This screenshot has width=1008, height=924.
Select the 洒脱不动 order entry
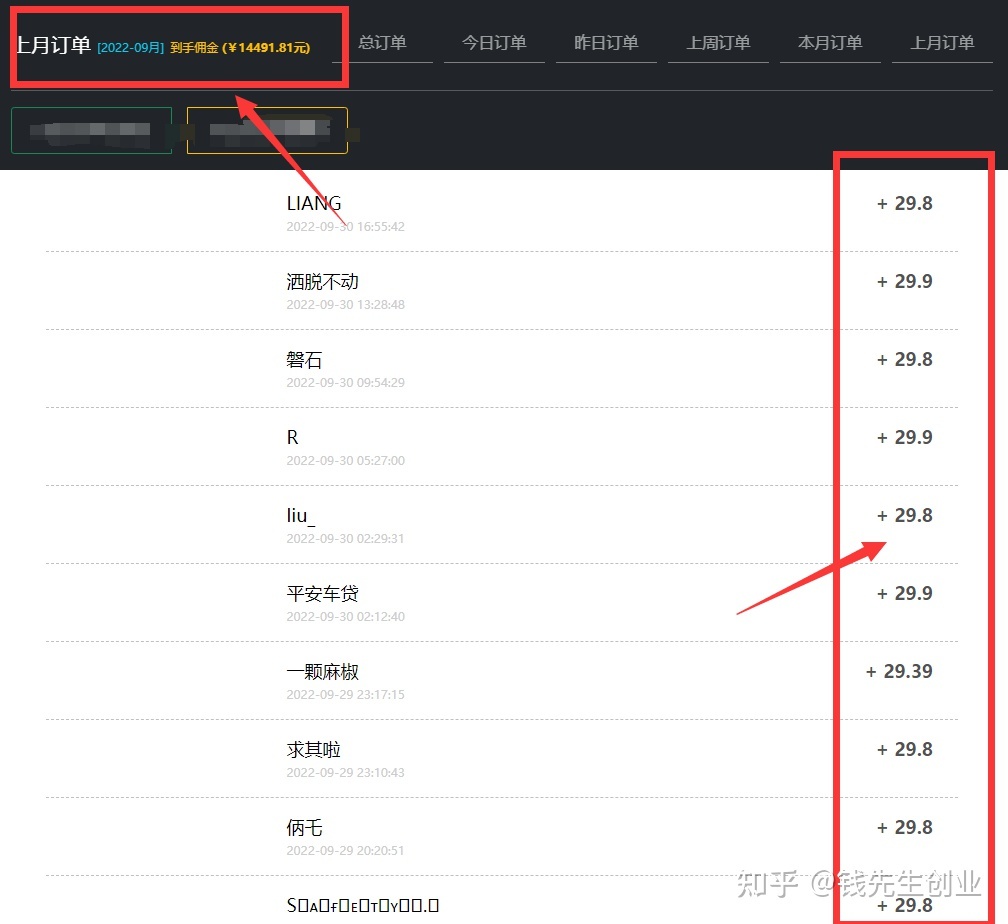pyautogui.click(x=322, y=282)
